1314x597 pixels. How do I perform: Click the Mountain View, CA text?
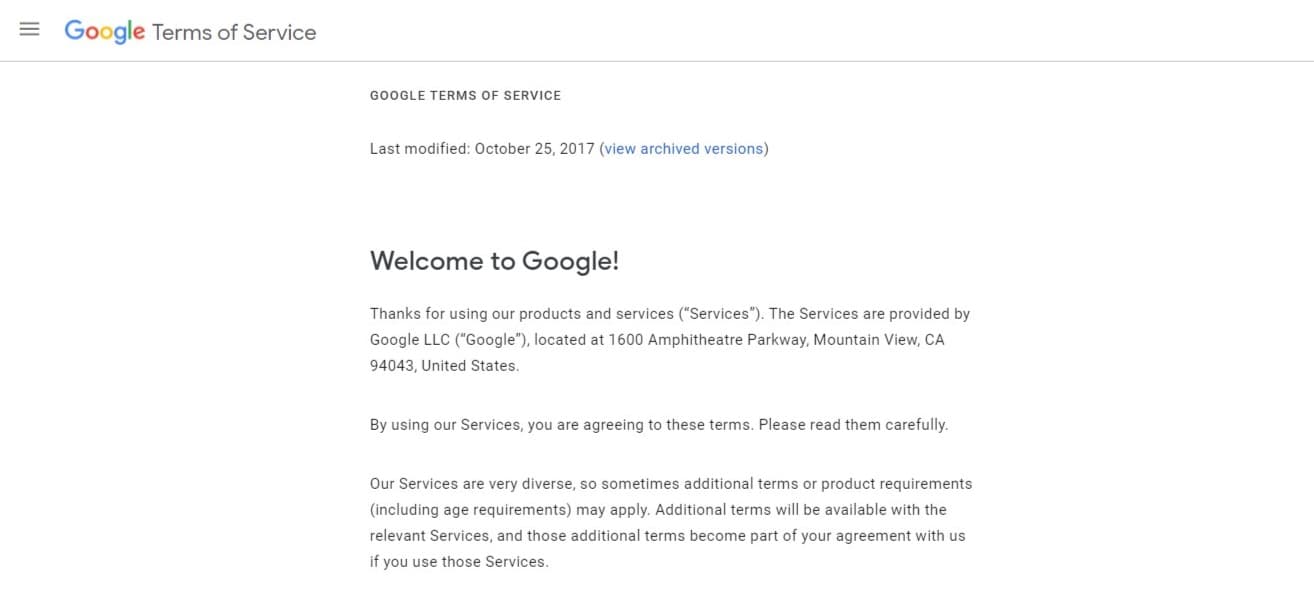[x=878, y=339]
